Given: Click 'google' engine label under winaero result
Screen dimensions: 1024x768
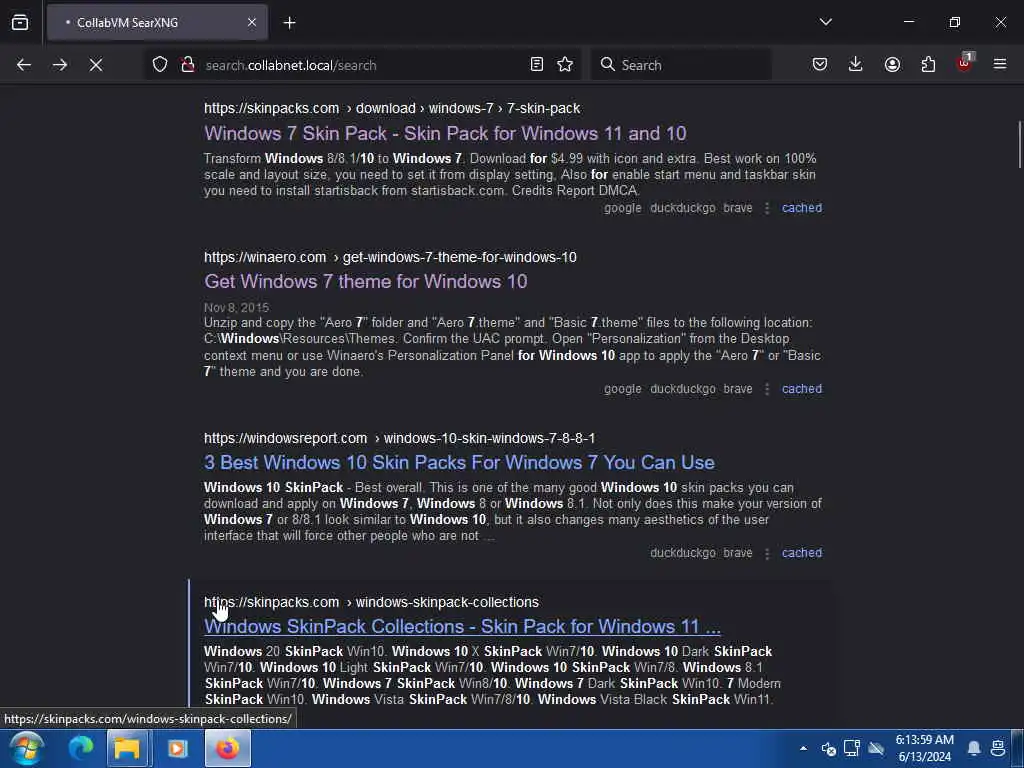Looking at the screenshot, I should tap(622, 389).
